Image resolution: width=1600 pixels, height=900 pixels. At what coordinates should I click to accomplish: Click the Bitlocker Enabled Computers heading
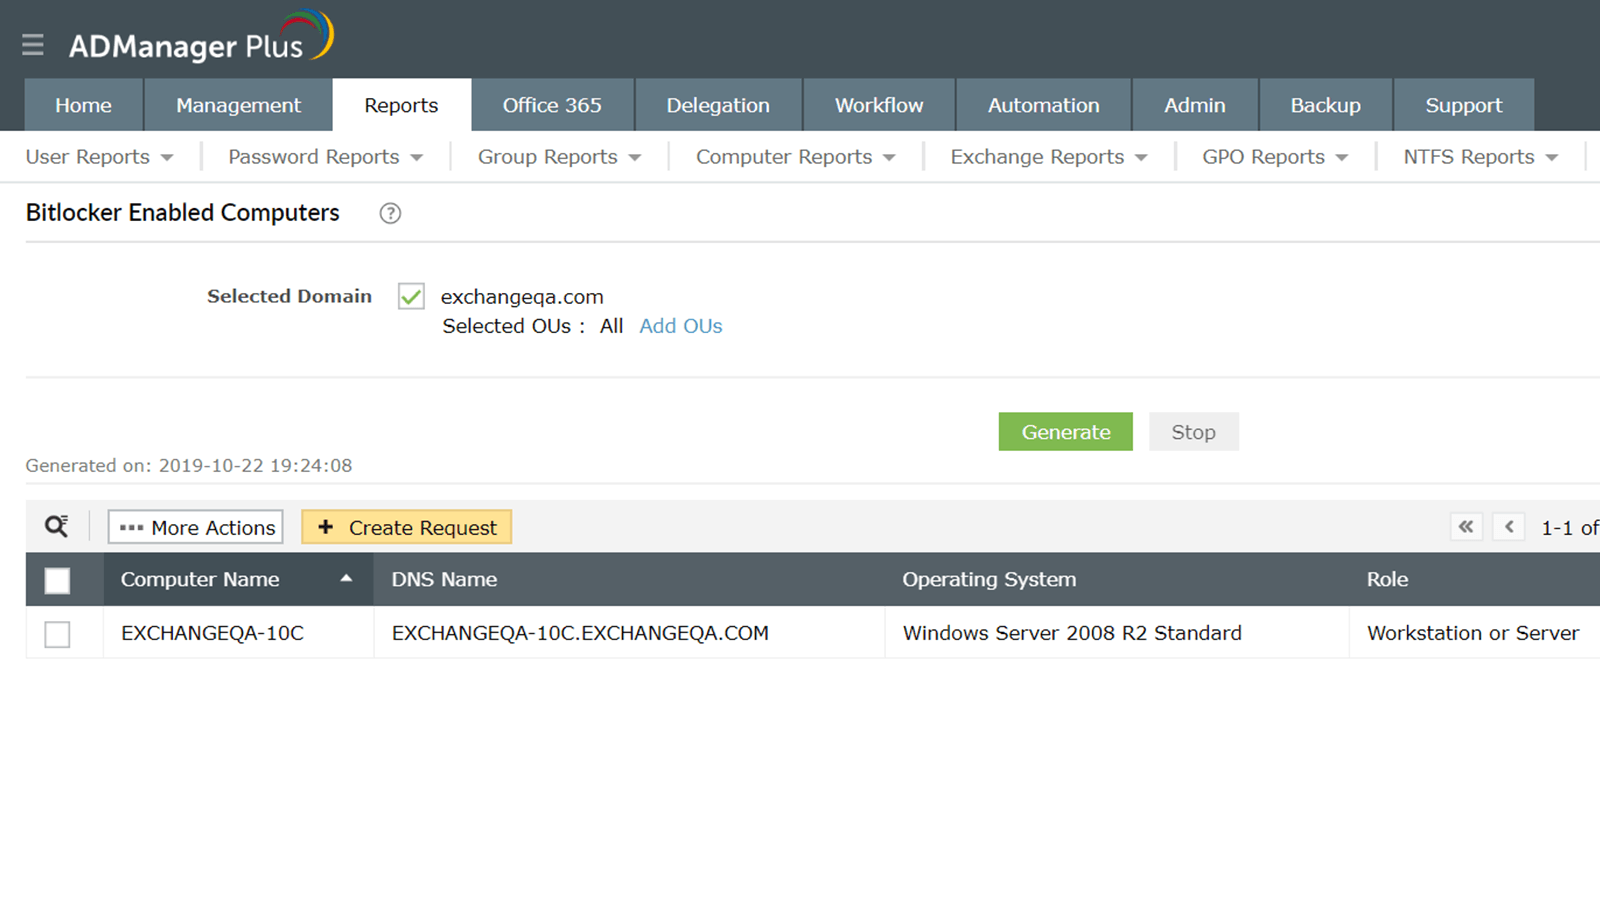pos(183,213)
